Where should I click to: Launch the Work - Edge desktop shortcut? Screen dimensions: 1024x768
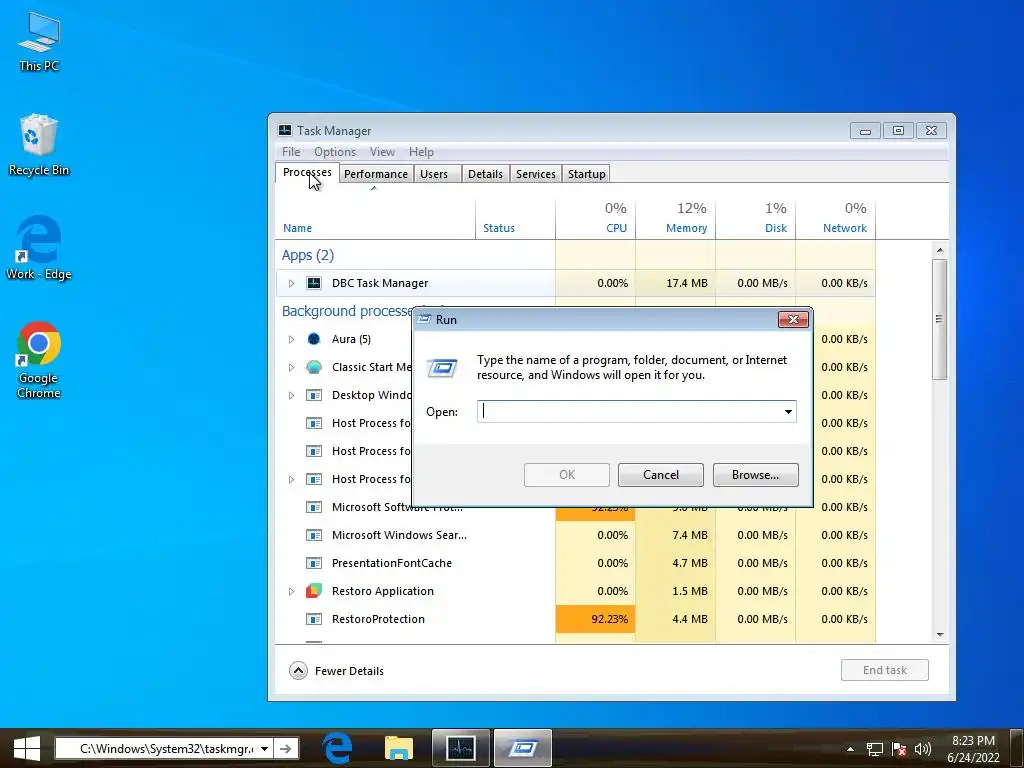coord(39,248)
